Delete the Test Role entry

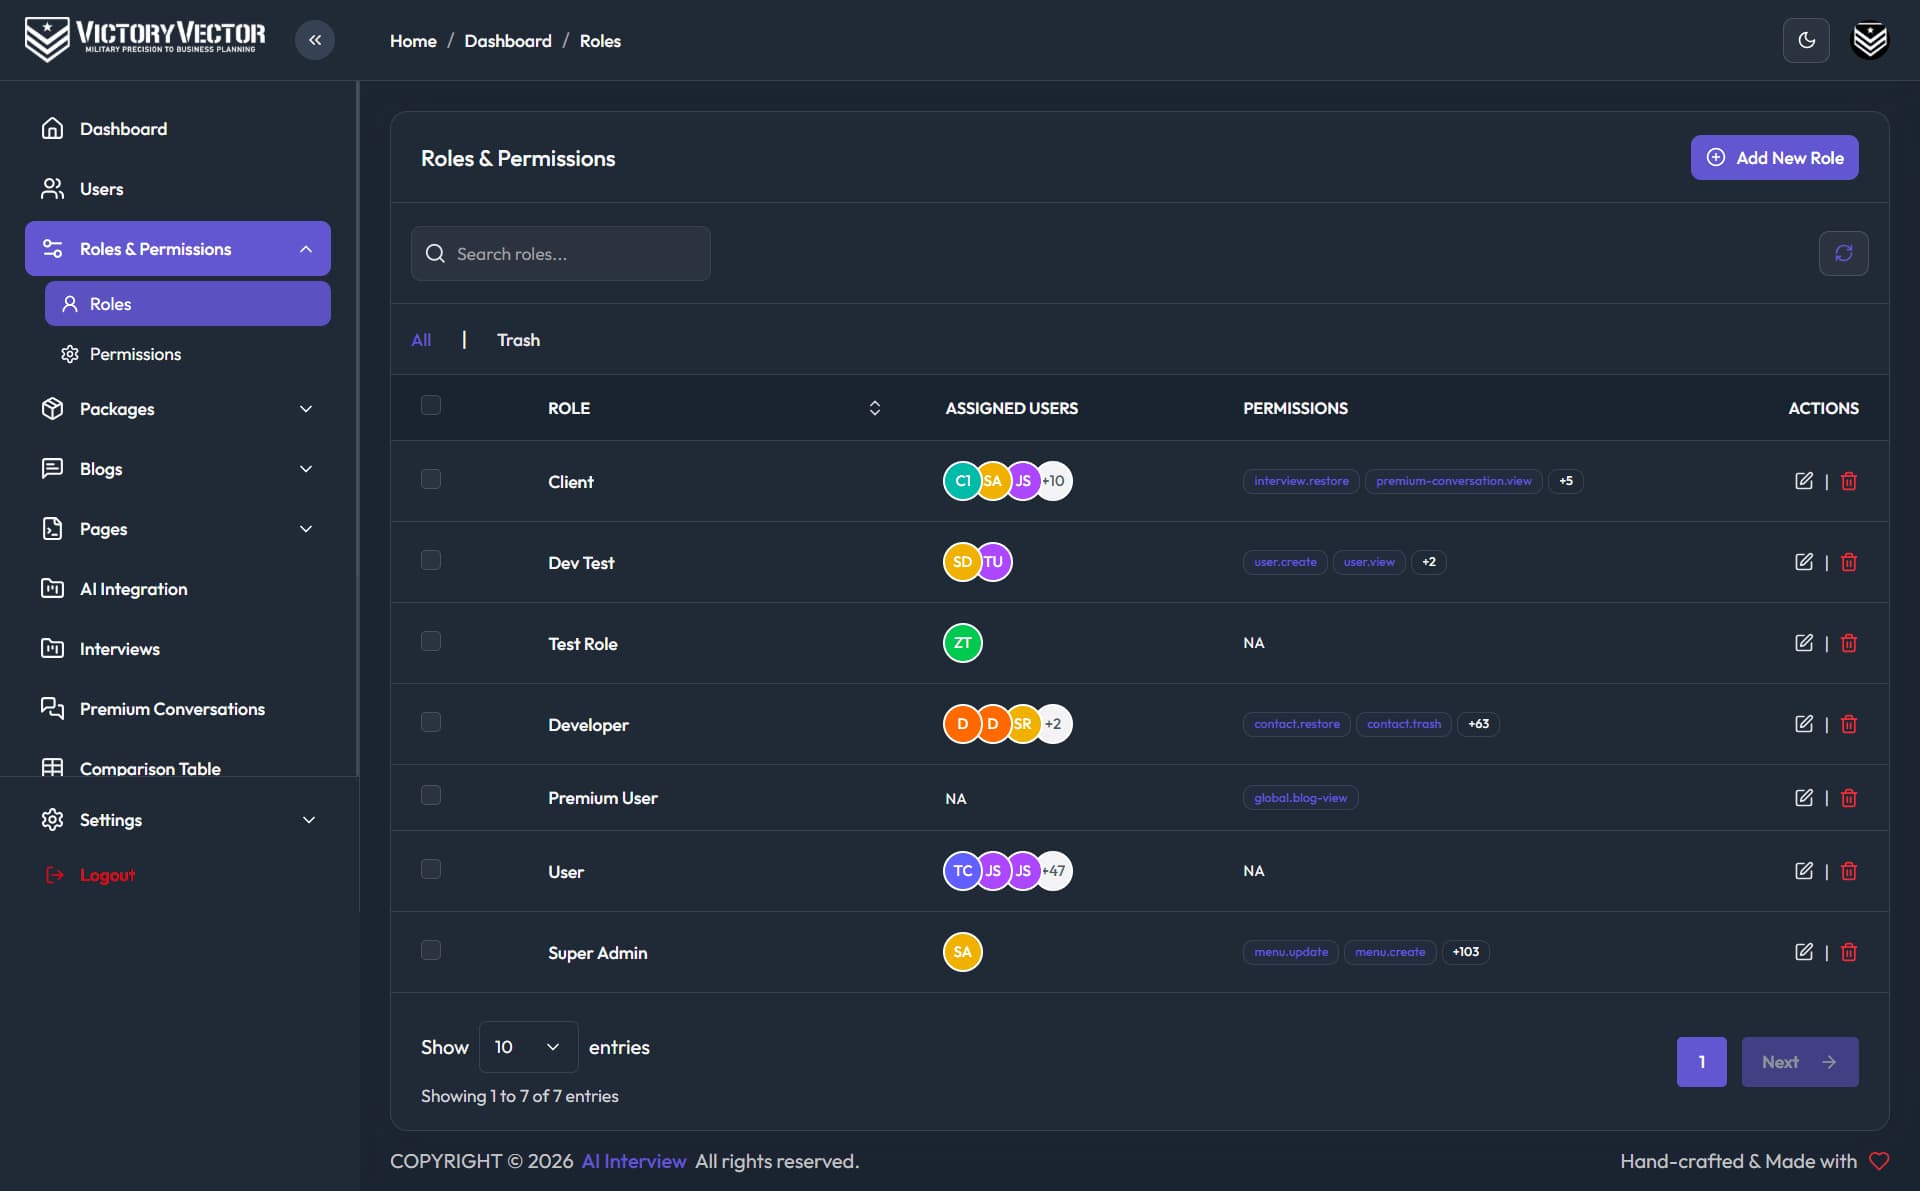[1849, 643]
